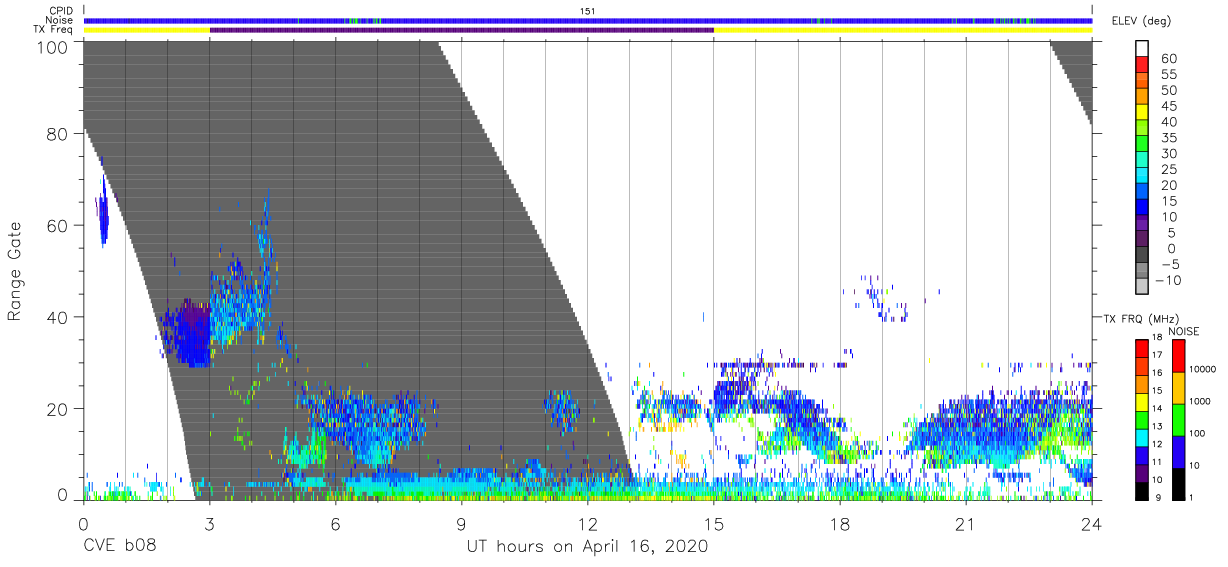Select the blue noise swatch between 10 and 100
This screenshot has width=1228, height=567.
pyautogui.click(x=1178, y=451)
